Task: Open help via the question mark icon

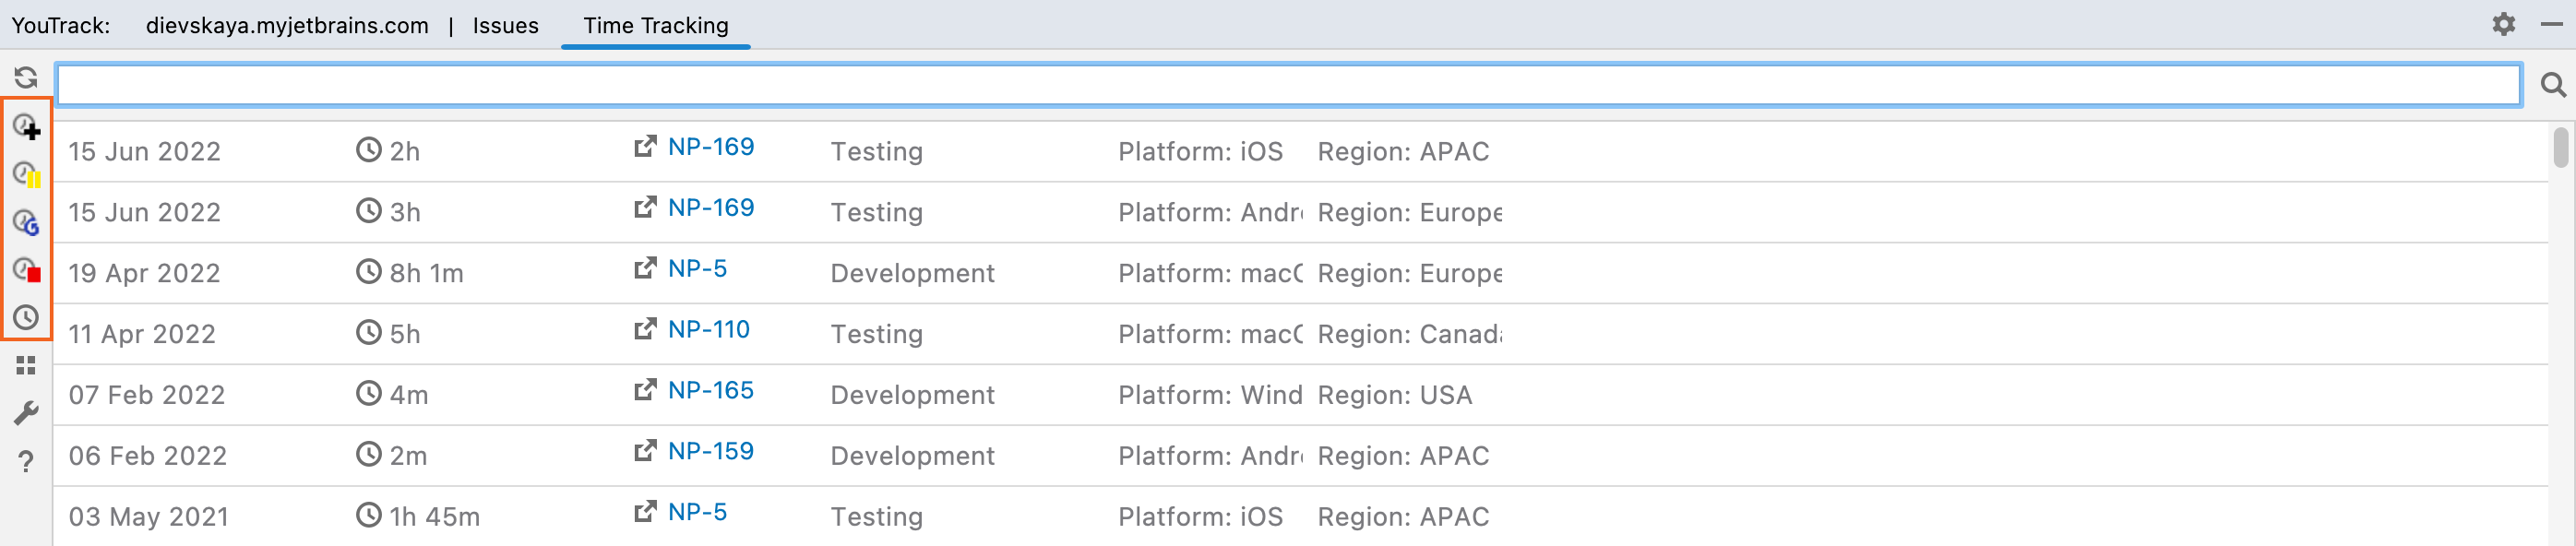Action: (x=26, y=461)
